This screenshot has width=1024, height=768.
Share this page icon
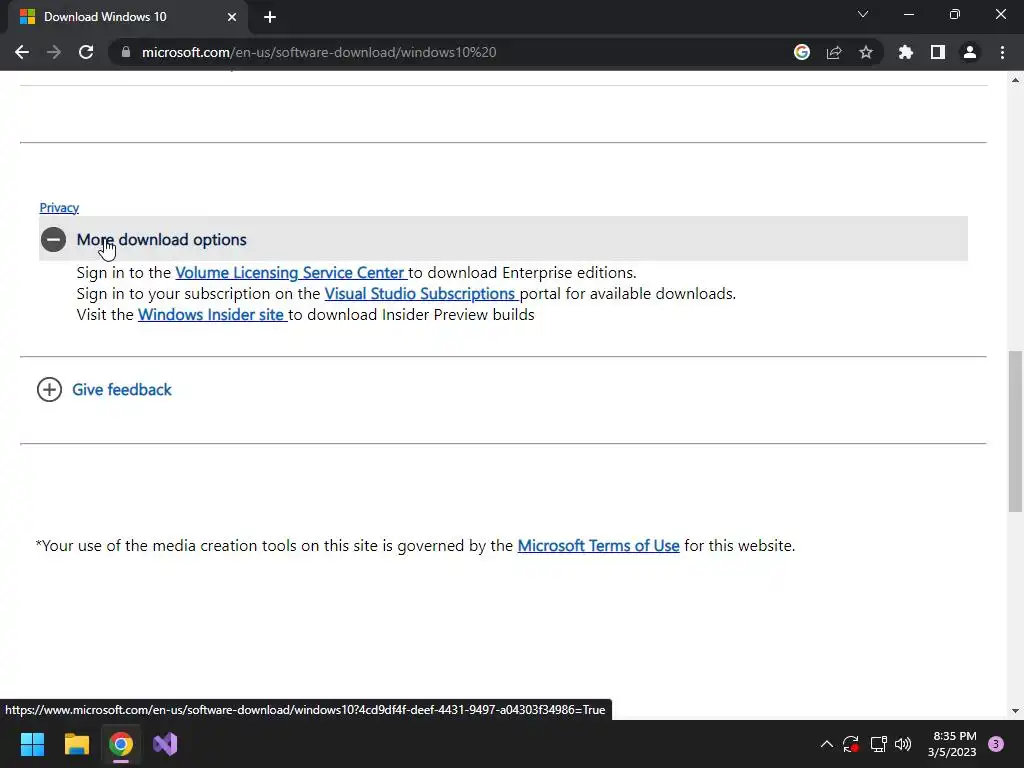(x=834, y=52)
